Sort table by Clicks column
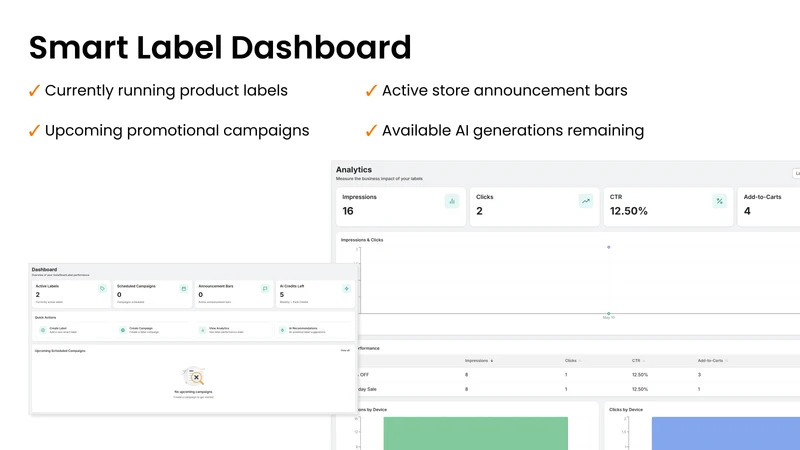800x450 pixels. coord(572,361)
